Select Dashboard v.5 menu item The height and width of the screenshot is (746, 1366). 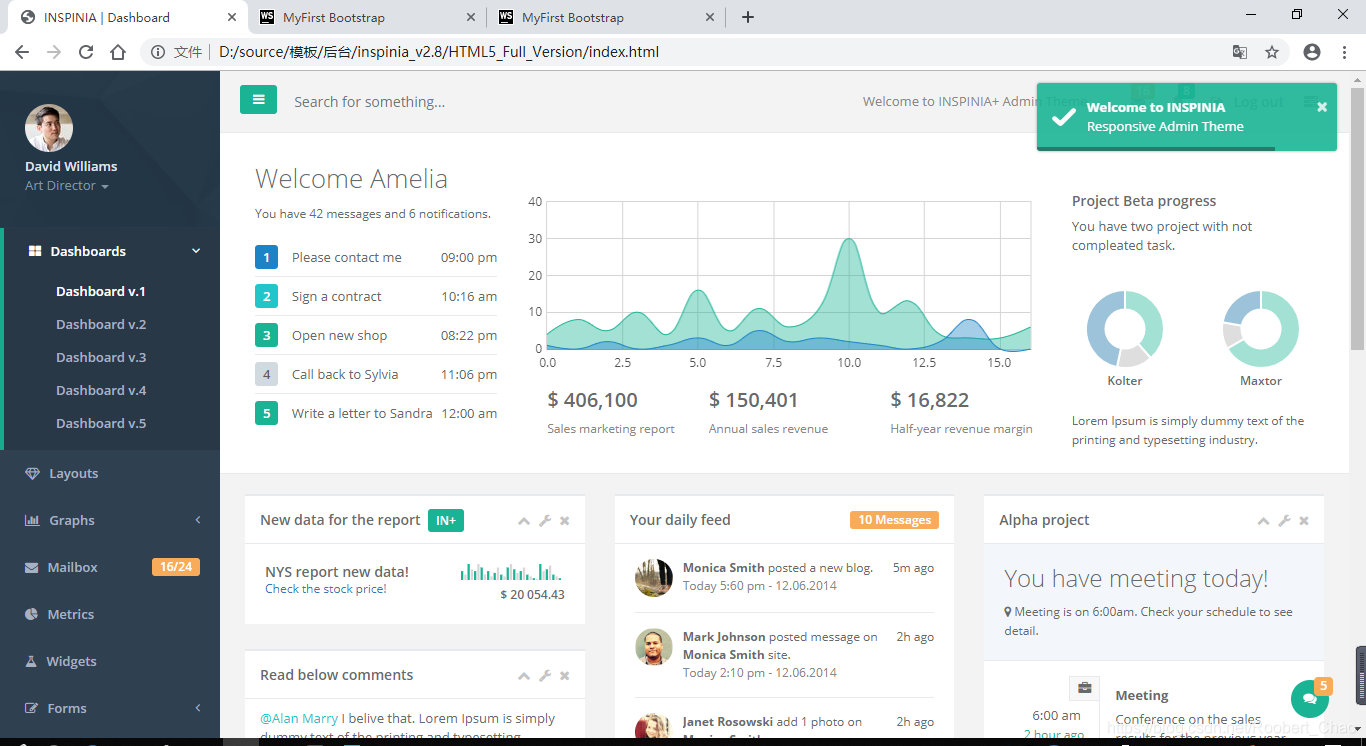click(101, 423)
